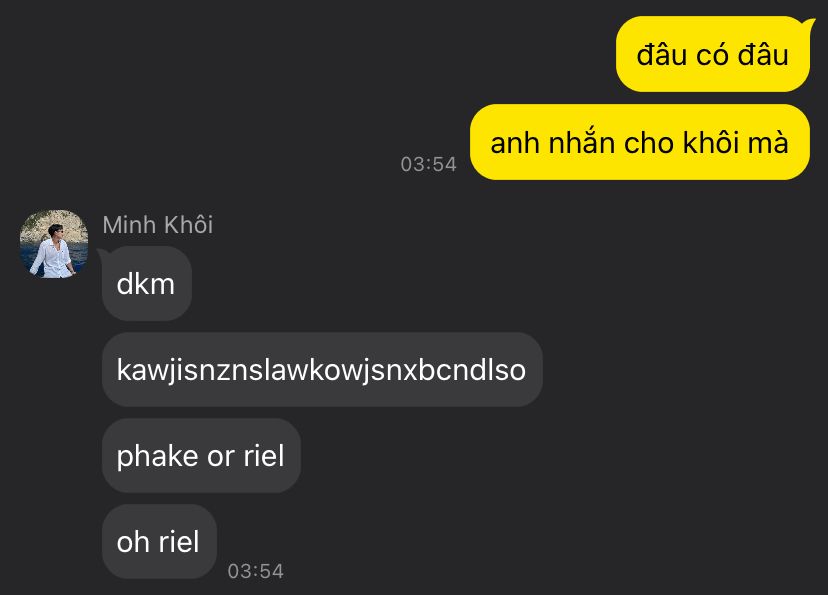Select the 'oh riel' message bubble

tap(159, 542)
